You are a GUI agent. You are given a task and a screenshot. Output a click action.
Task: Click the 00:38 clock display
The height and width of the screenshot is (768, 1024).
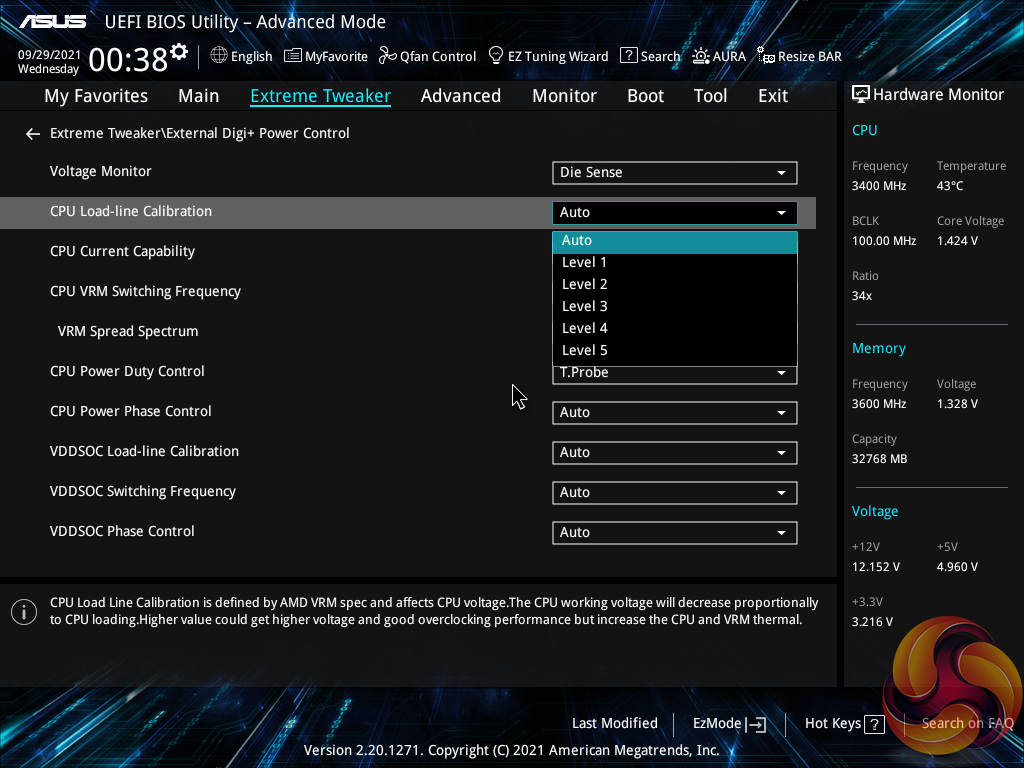128,60
